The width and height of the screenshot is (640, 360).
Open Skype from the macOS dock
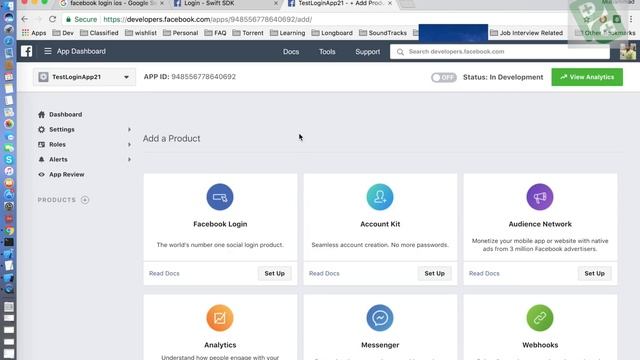point(9,160)
